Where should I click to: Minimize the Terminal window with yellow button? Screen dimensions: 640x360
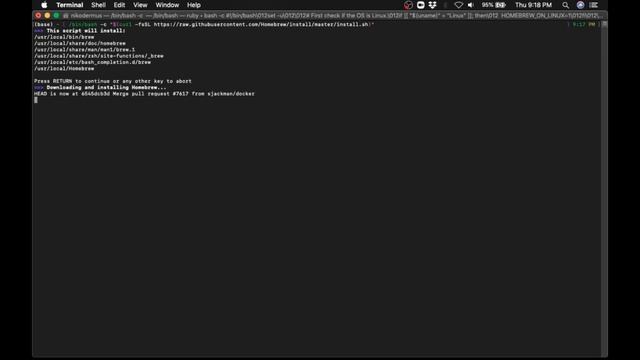click(47, 16)
